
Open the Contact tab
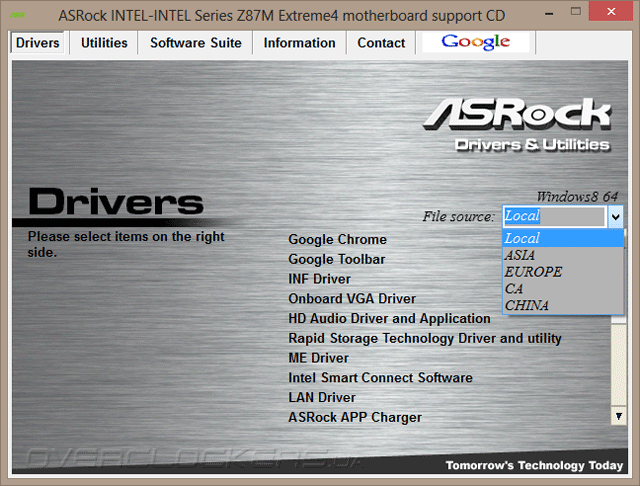381,43
